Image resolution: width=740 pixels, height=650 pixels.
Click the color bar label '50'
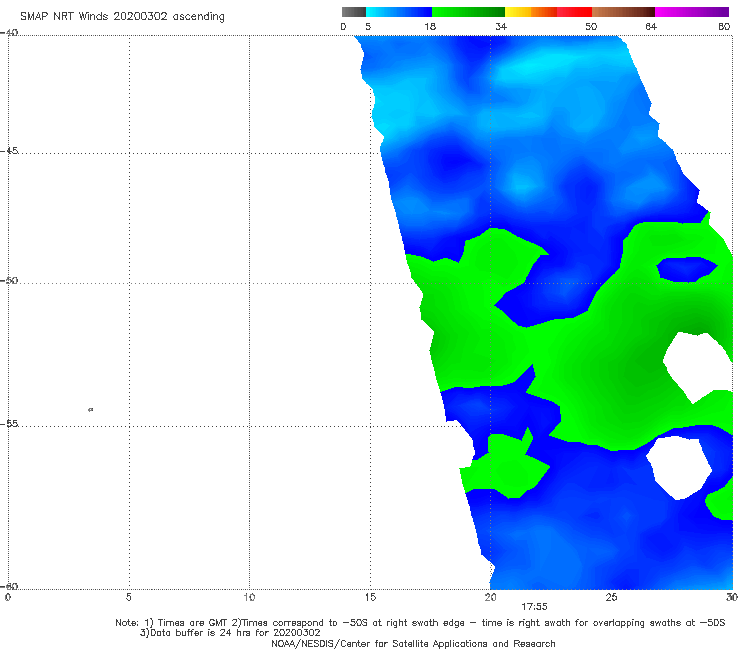coord(591,27)
